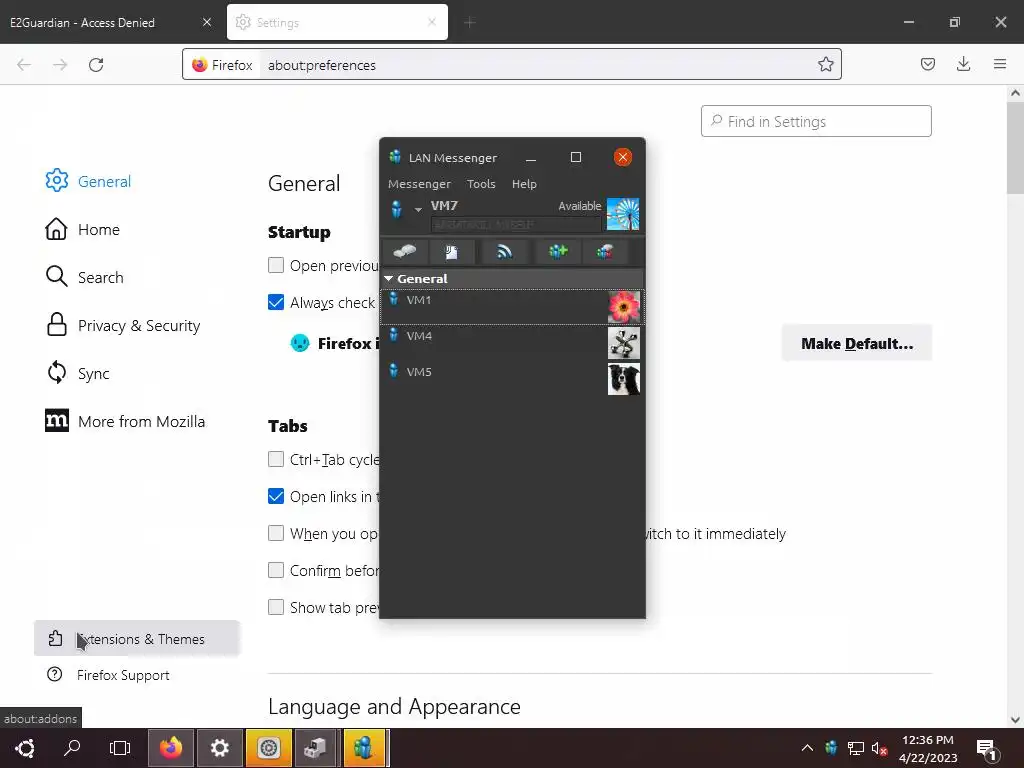This screenshot has width=1024, height=768.
Task: Collapse the General group in LAN Messenger
Action: [389, 278]
